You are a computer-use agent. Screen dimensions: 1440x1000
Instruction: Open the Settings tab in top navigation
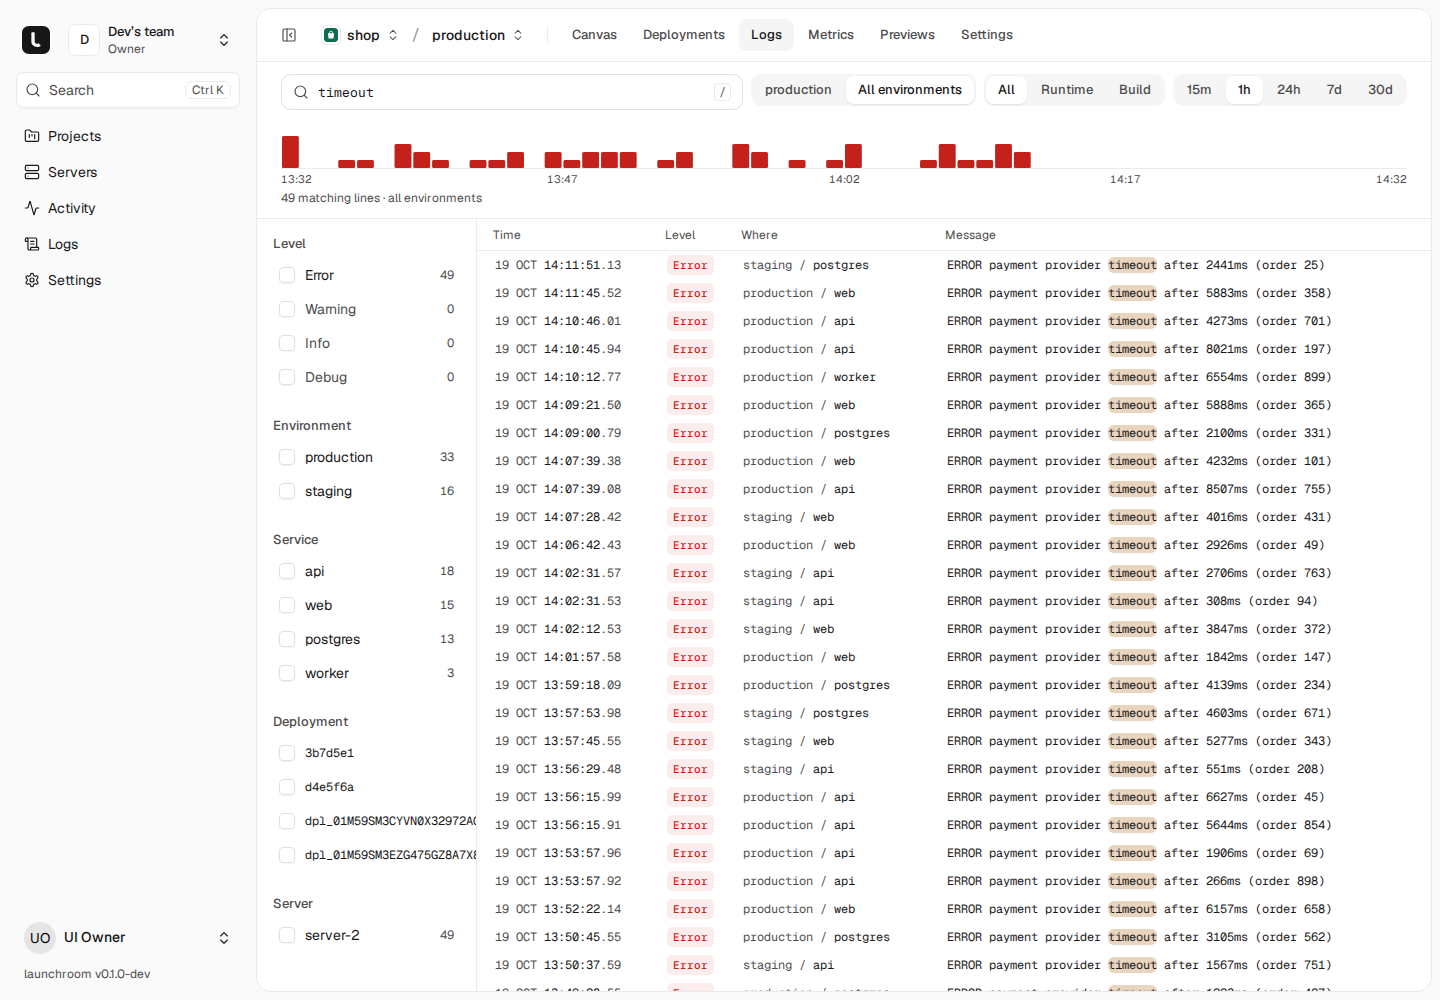pyautogui.click(x=987, y=35)
